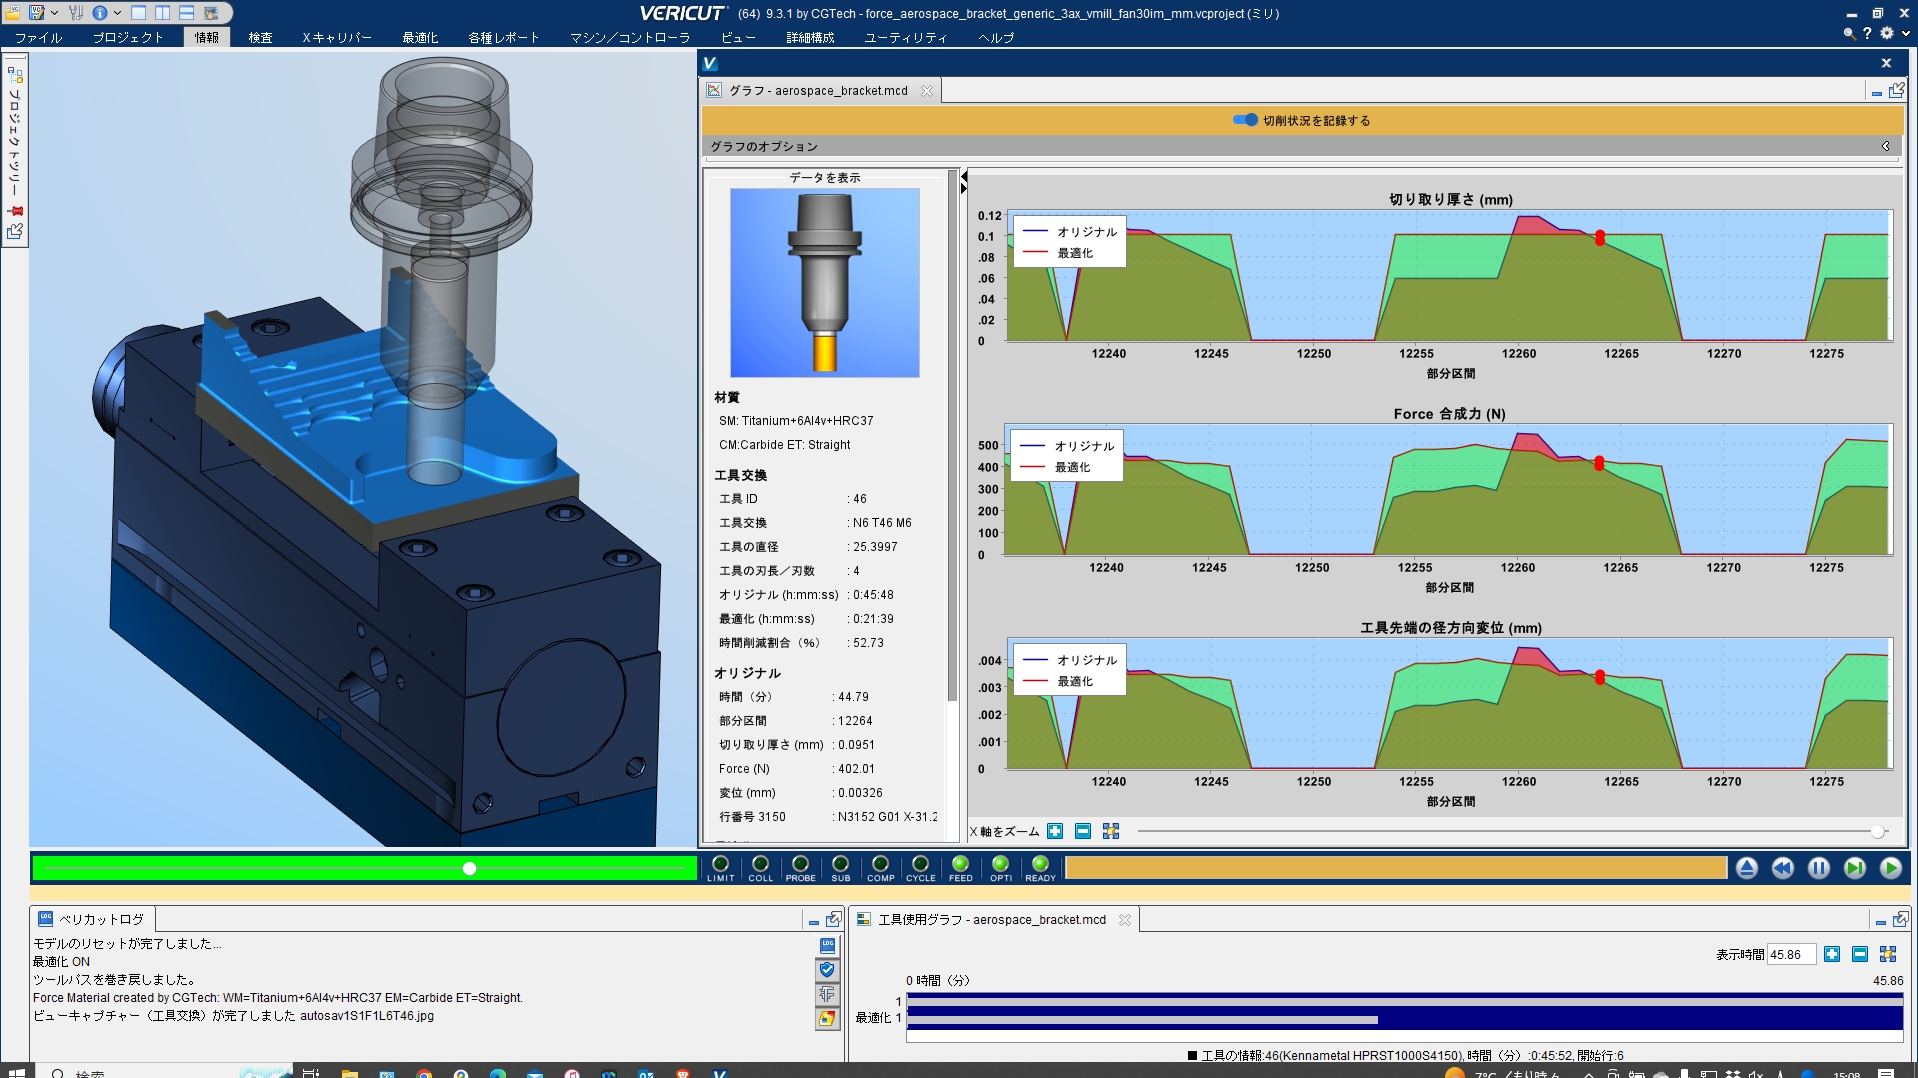Open dropdown arrow beside the info icon
The height and width of the screenshot is (1078, 1918).
coord(117,13)
